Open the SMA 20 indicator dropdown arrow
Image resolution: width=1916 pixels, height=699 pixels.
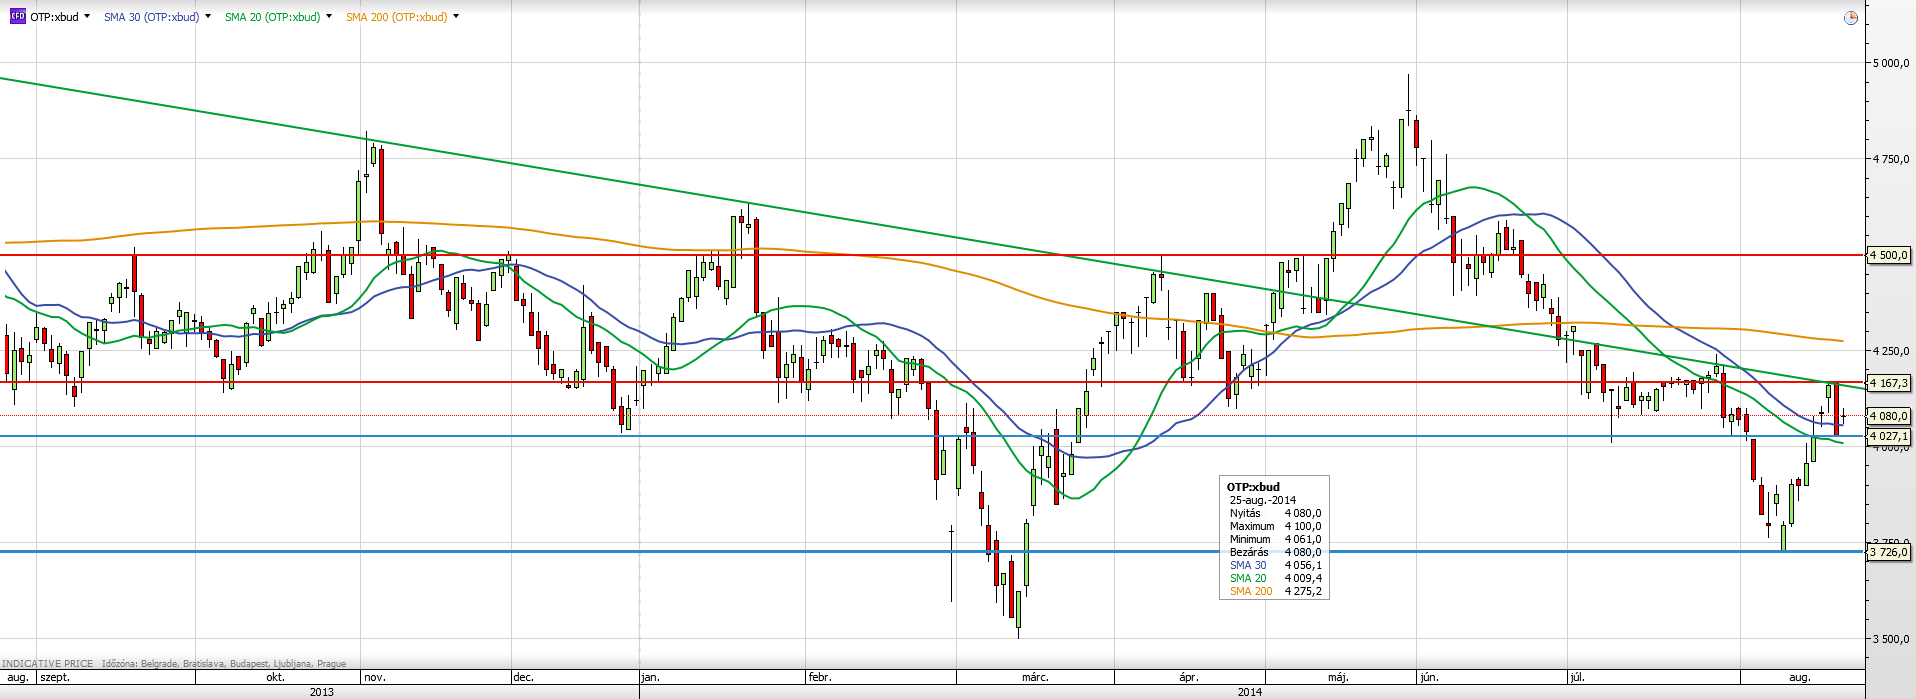pyautogui.click(x=329, y=16)
